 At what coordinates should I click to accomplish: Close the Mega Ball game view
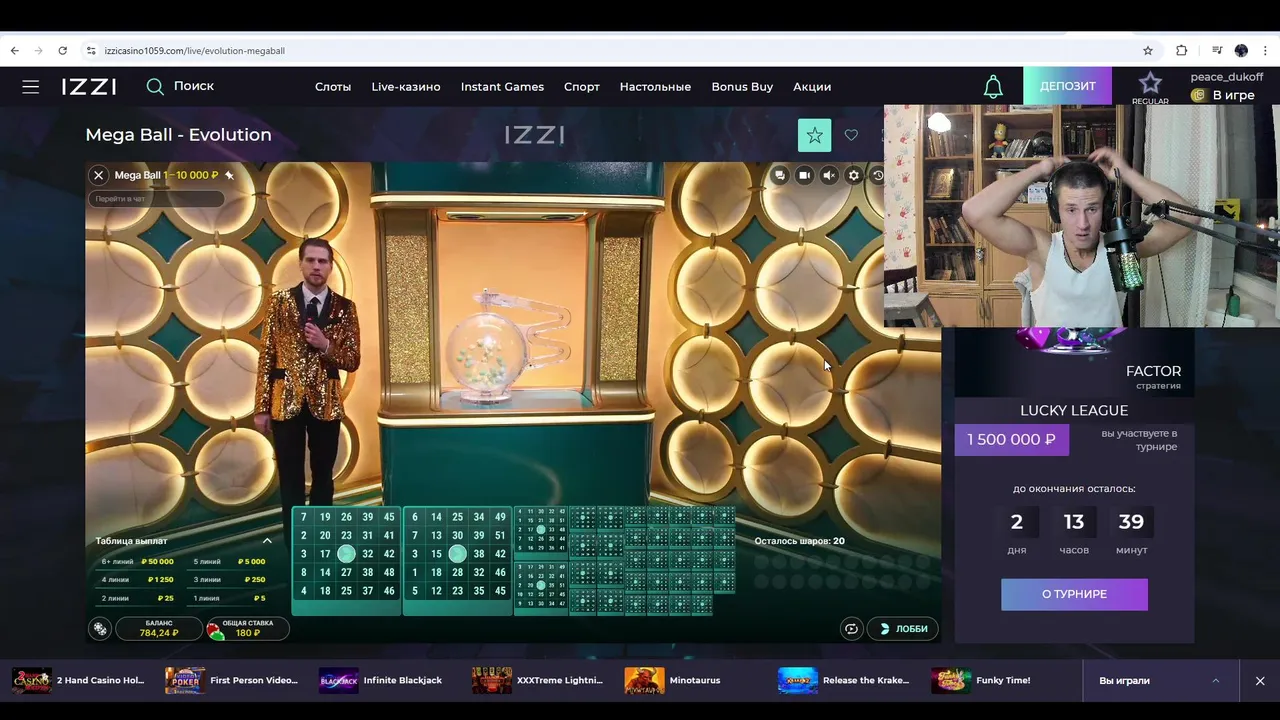pyautogui.click(x=98, y=175)
